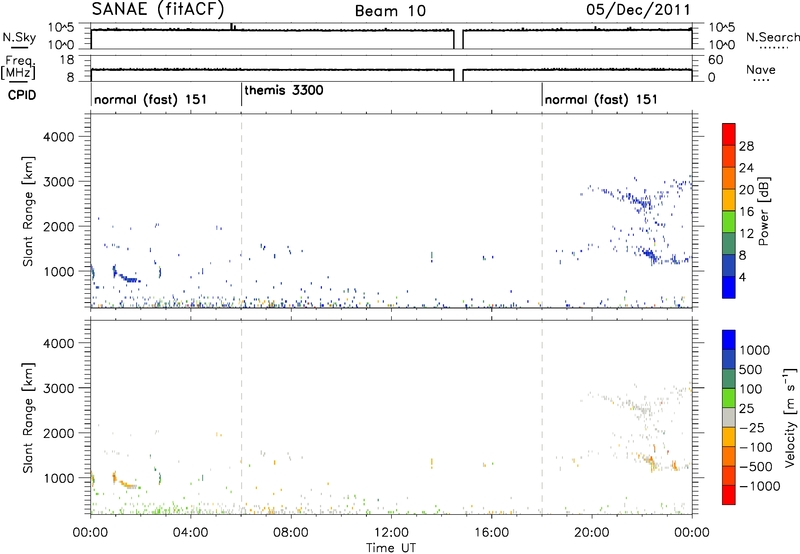Click the '08:00' time axis tick label
Screen dimensions: 800x554
coord(291,533)
